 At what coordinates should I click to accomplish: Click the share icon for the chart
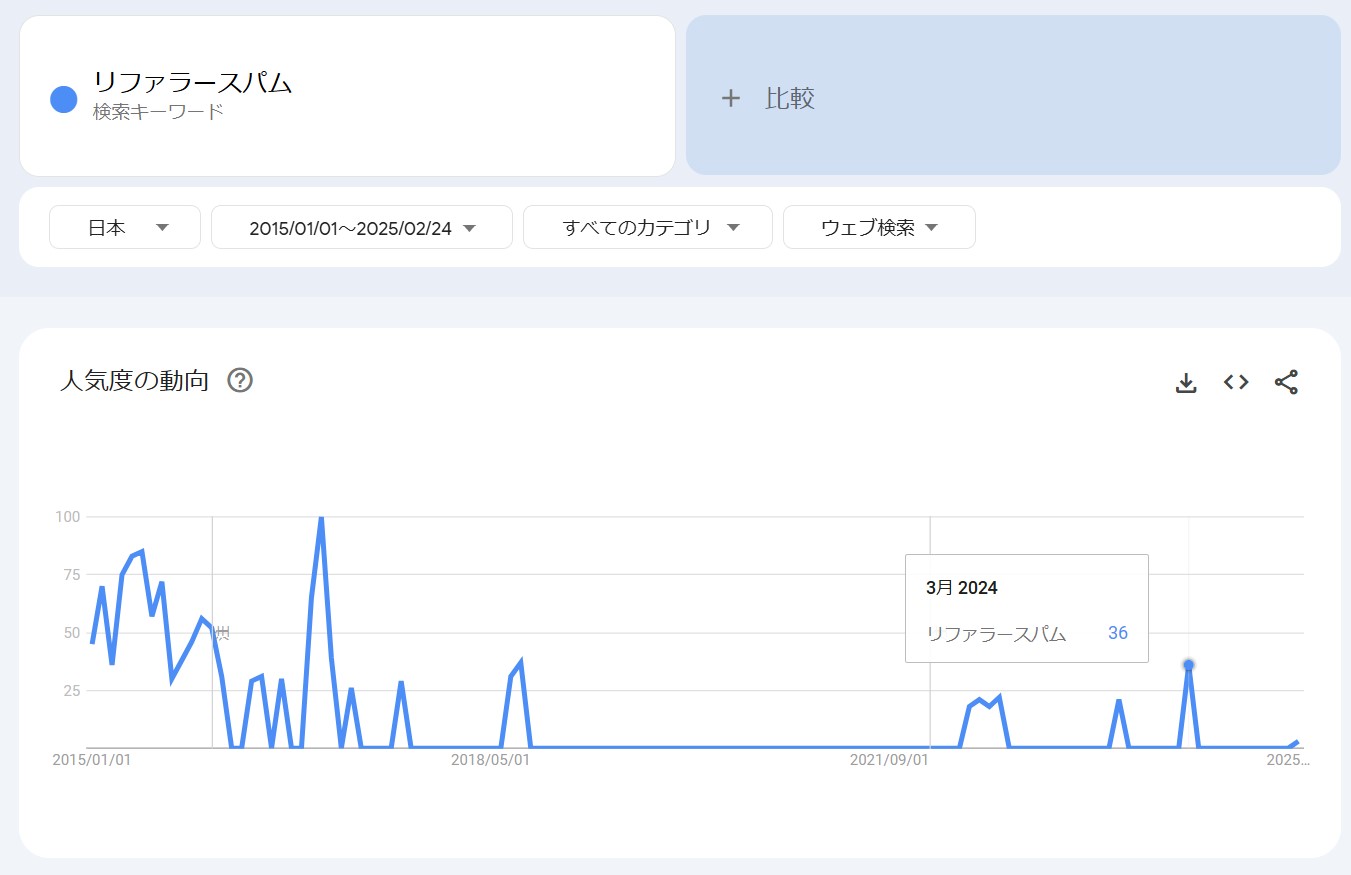[1286, 382]
